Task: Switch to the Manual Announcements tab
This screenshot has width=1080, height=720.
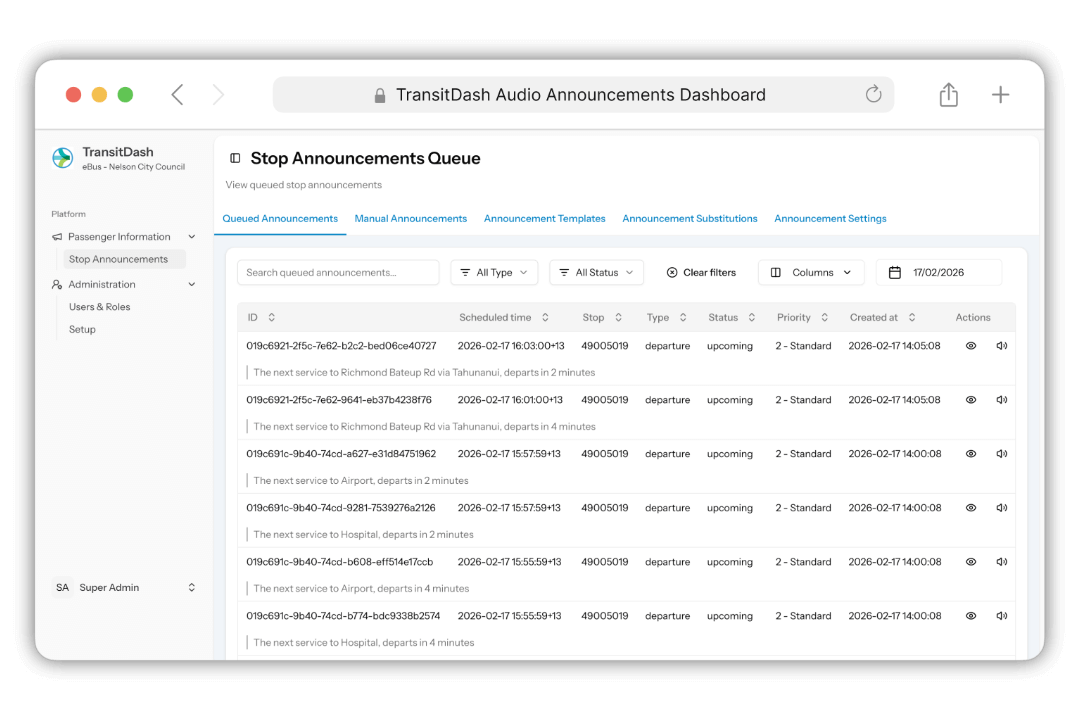Action: point(410,218)
